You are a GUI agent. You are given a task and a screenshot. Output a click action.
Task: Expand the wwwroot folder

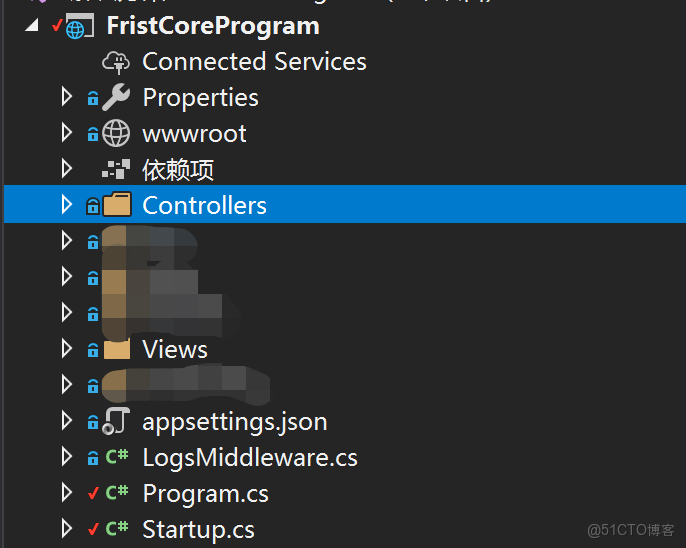(67, 134)
